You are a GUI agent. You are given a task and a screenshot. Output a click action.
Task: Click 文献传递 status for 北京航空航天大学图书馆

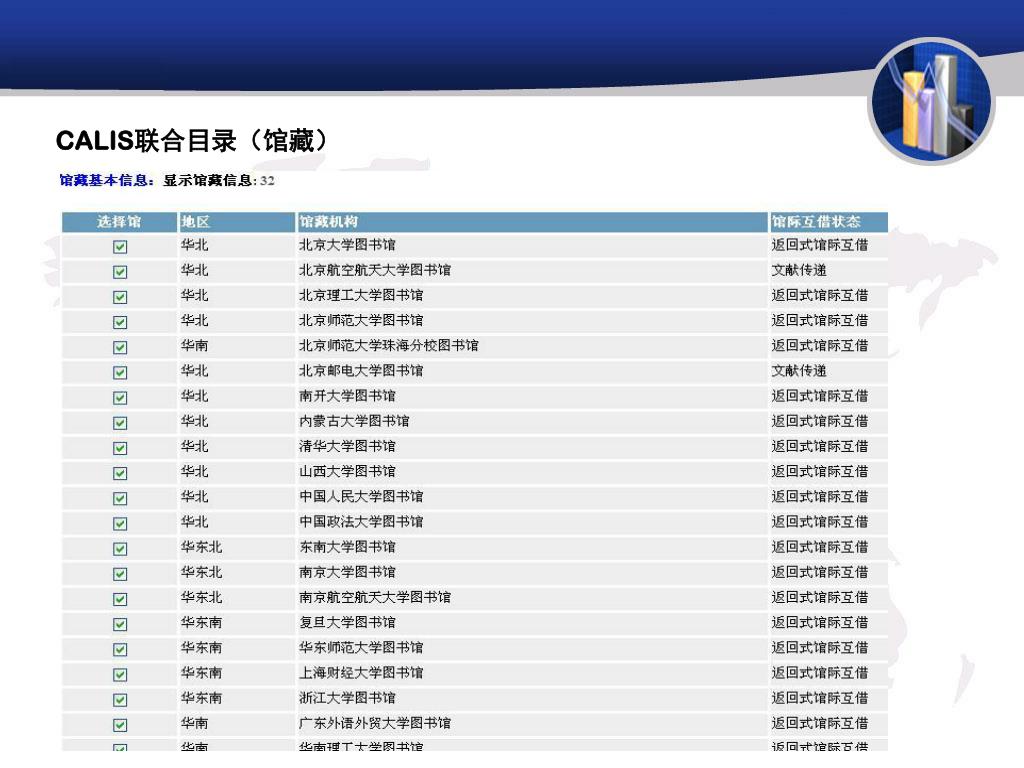click(x=799, y=270)
